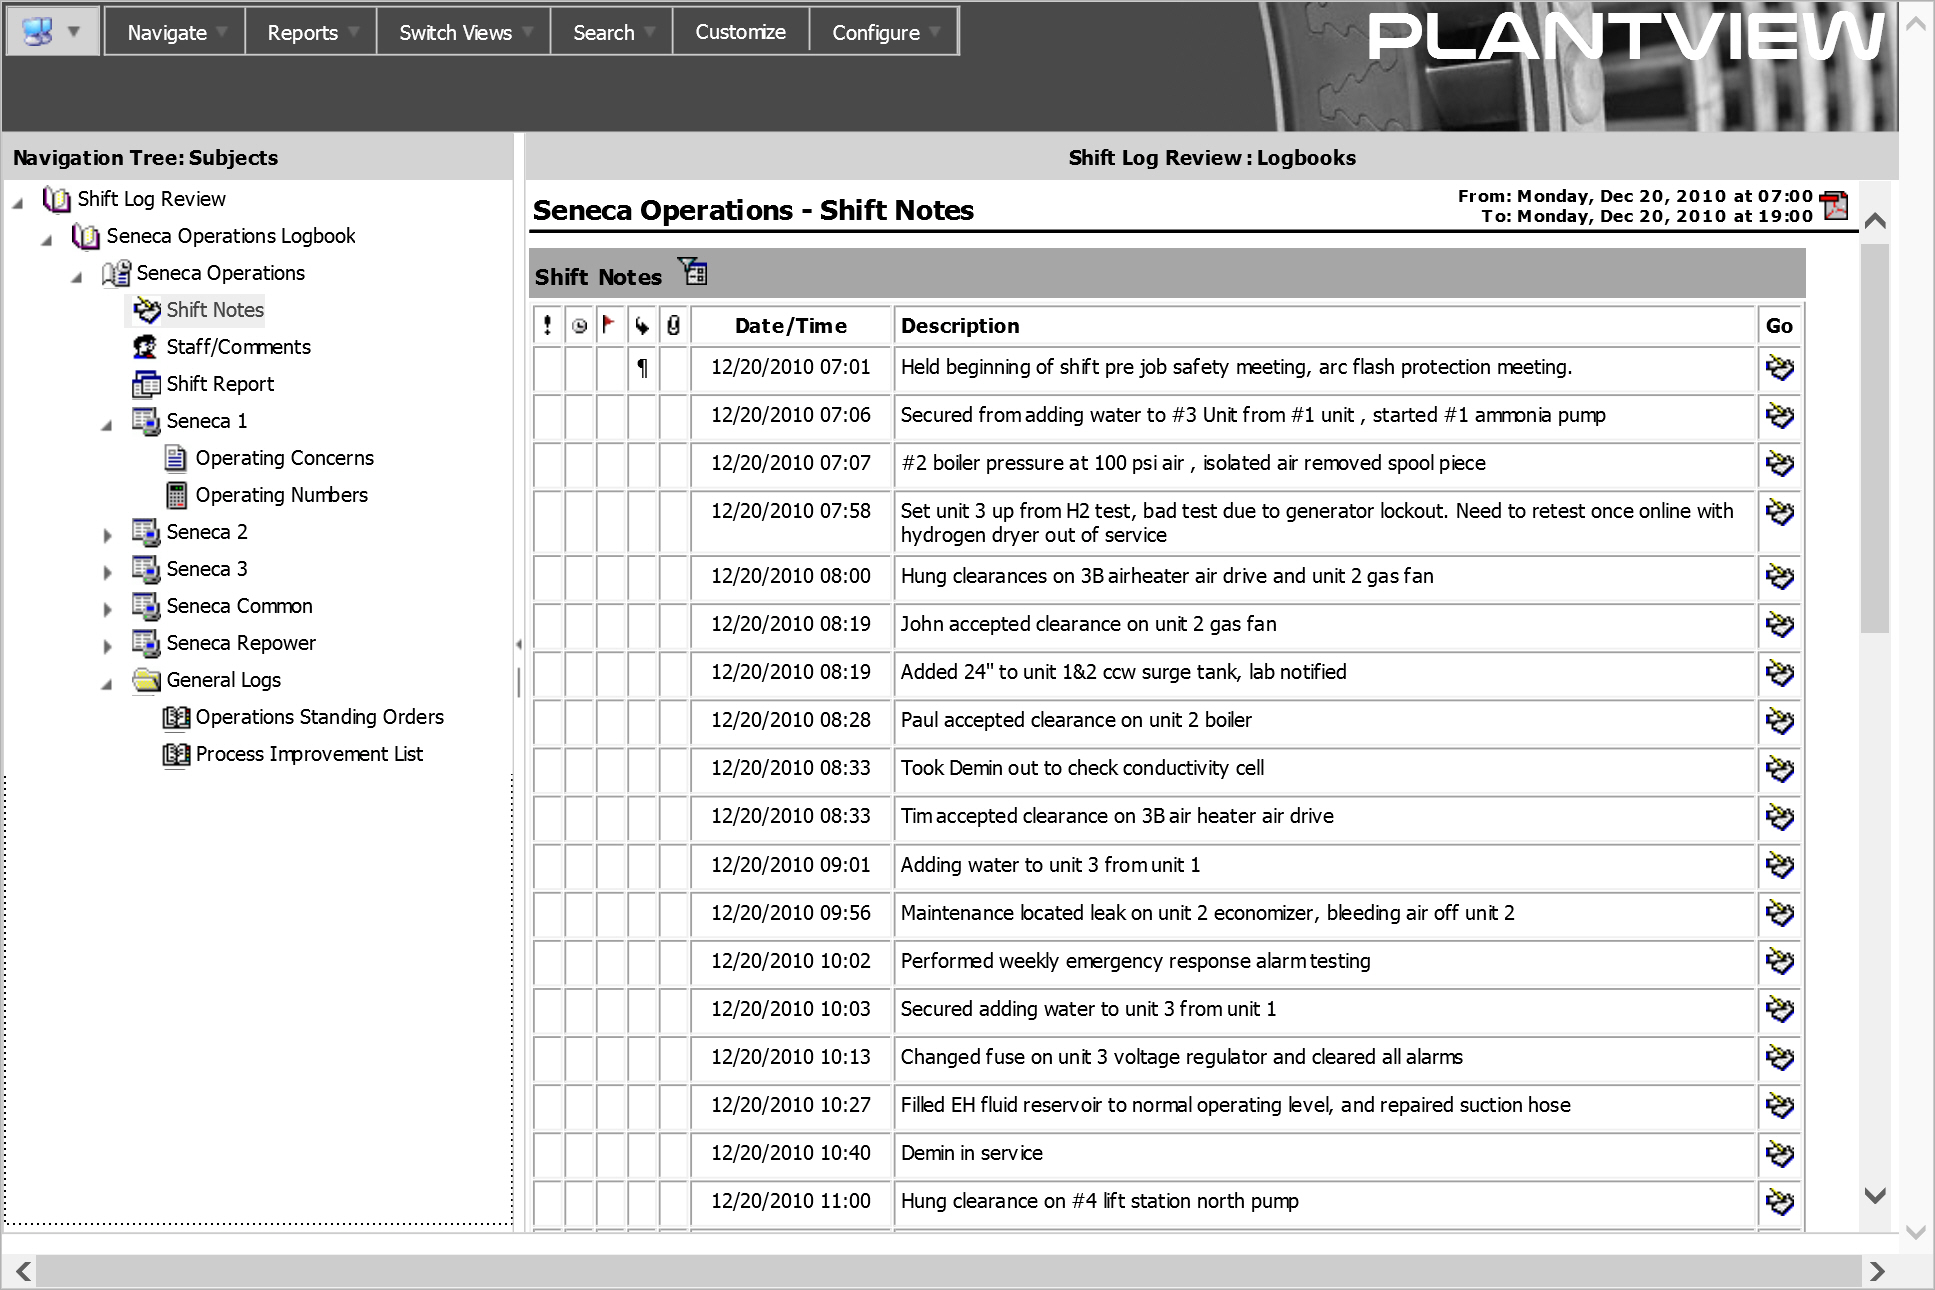Click the Shift Notes filter table icon
Image resolution: width=1935 pixels, height=1290 pixels.
pos(693,271)
